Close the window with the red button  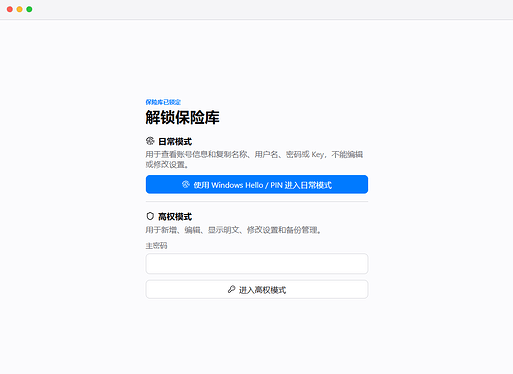click(x=10, y=9)
